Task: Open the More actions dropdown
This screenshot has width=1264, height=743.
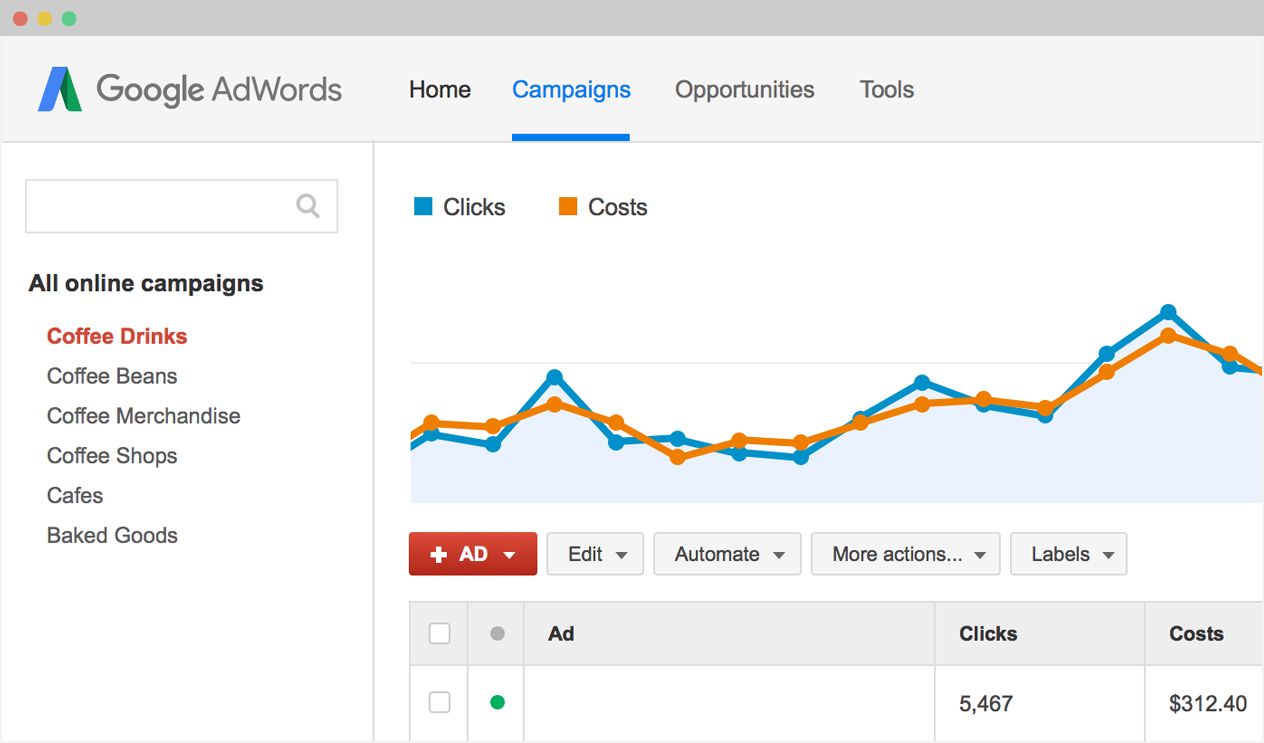Action: [905, 553]
